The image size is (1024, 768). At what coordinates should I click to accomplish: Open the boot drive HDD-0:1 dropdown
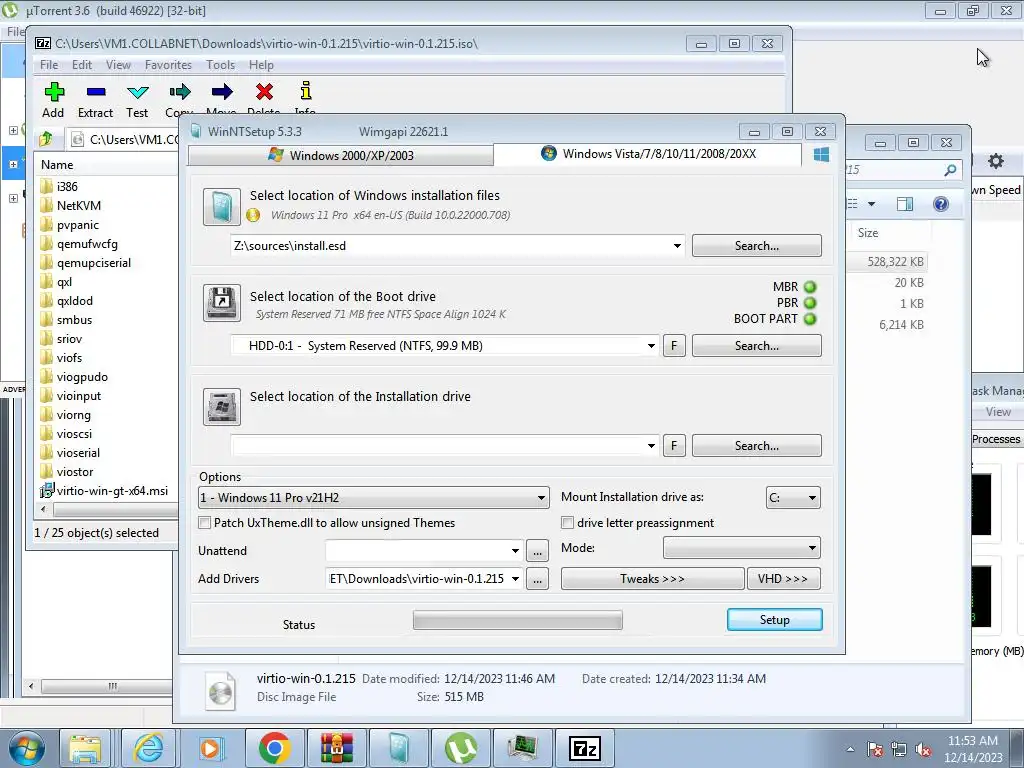pyautogui.click(x=651, y=345)
